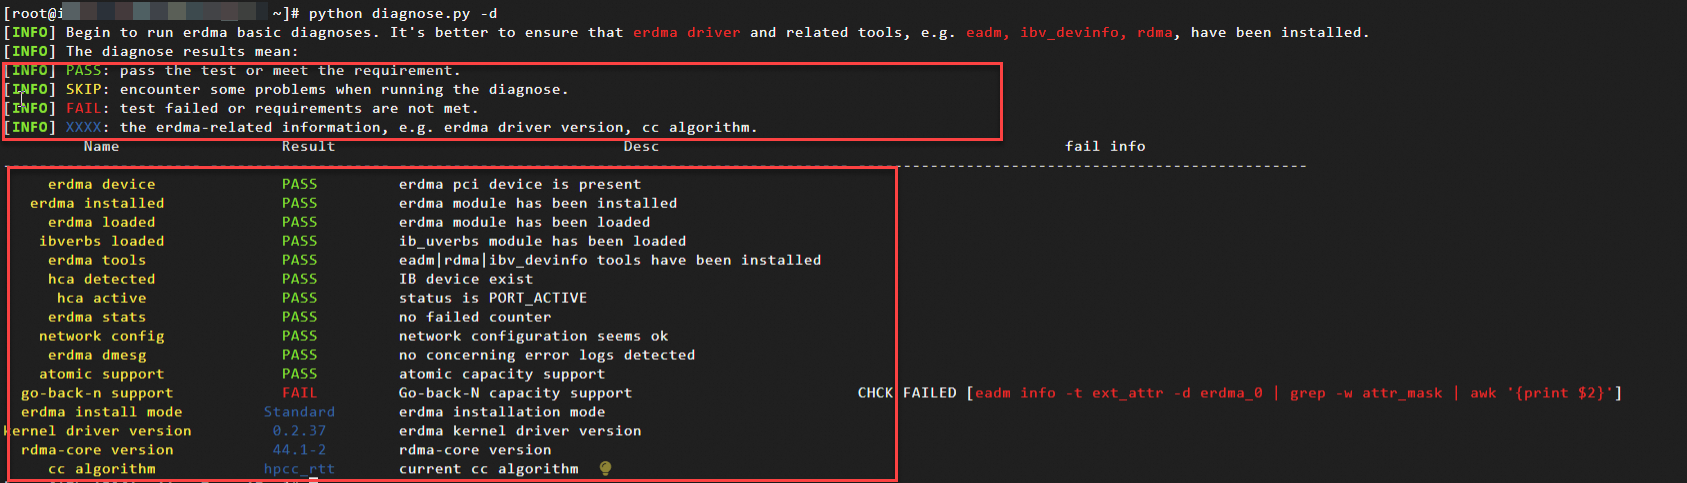Click 'Go-back-N capacity support' description
The width and height of the screenshot is (1687, 483).
click(x=516, y=393)
